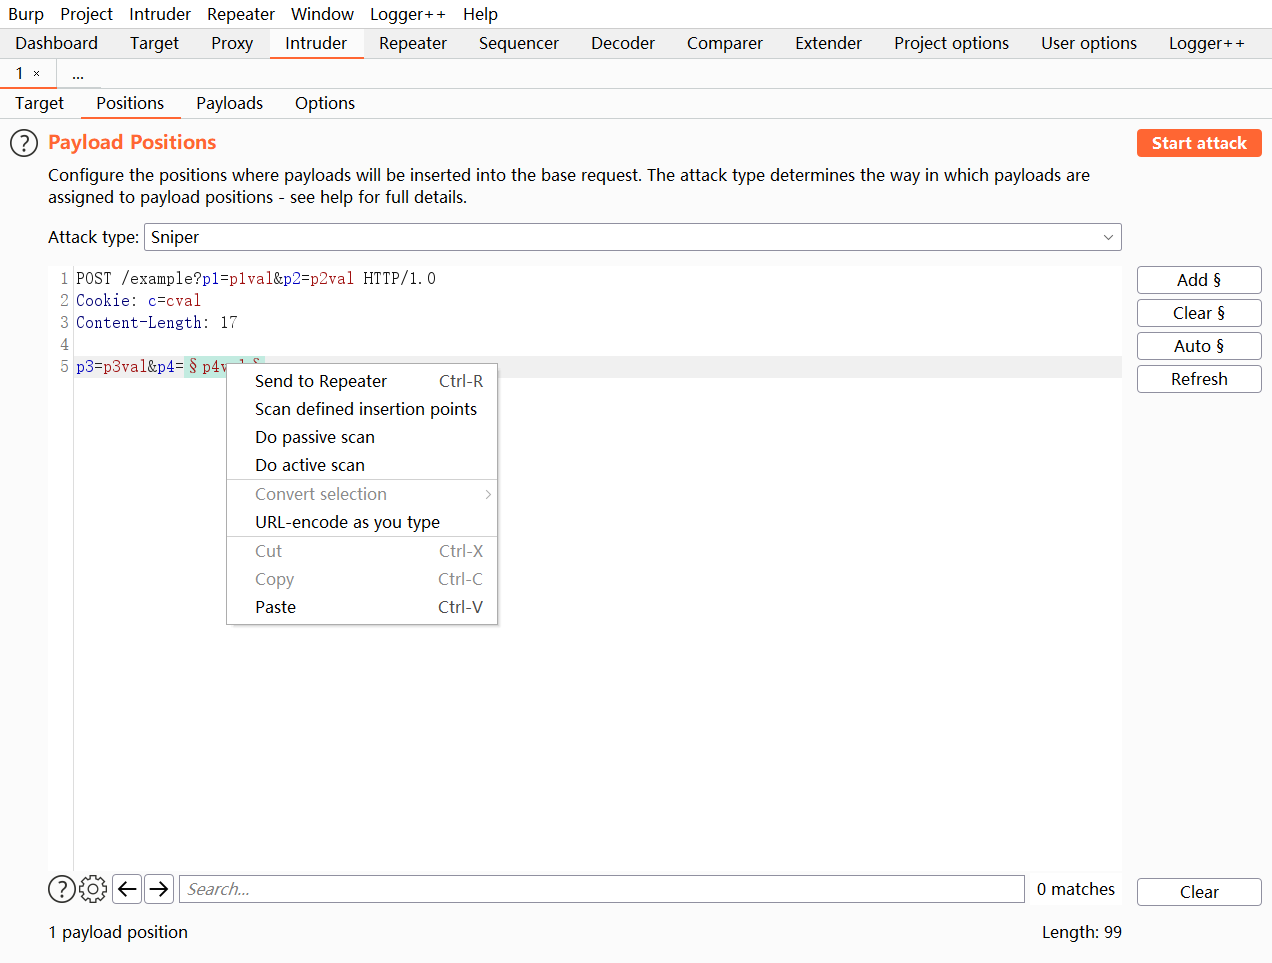
Task: Click into the Search input field
Action: (x=602, y=889)
